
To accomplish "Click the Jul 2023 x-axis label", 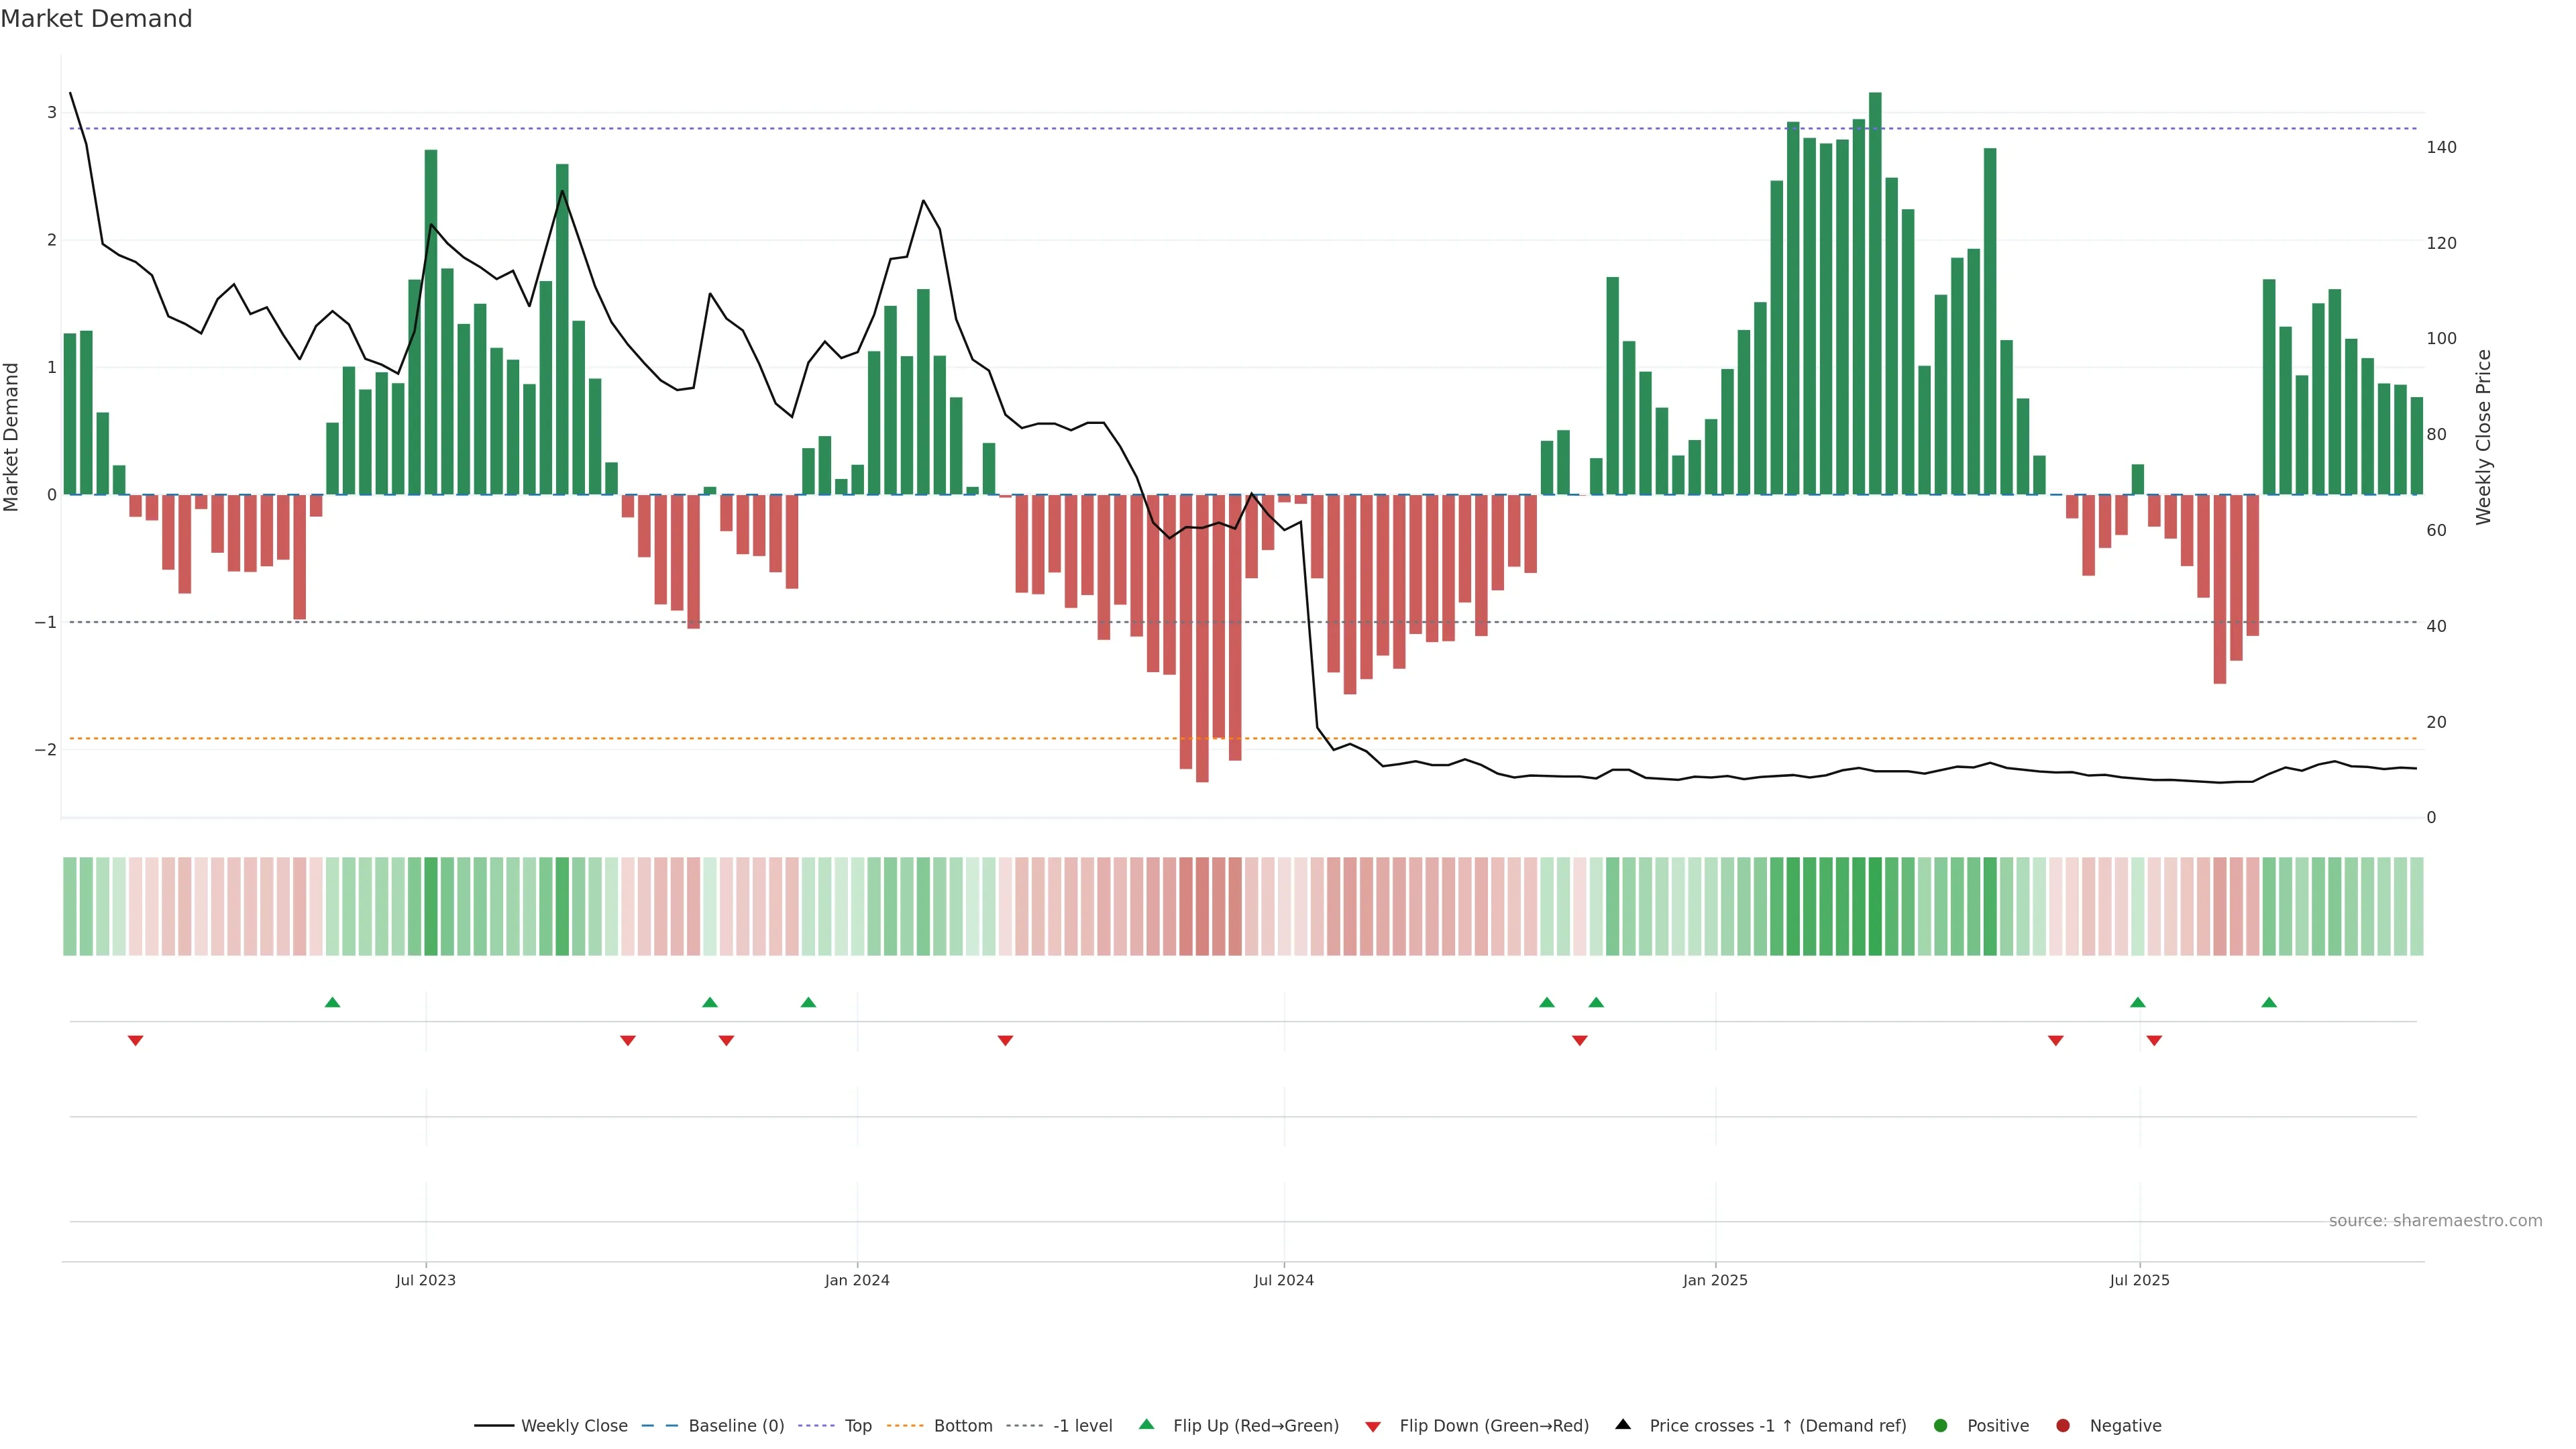I will 426,1280.
